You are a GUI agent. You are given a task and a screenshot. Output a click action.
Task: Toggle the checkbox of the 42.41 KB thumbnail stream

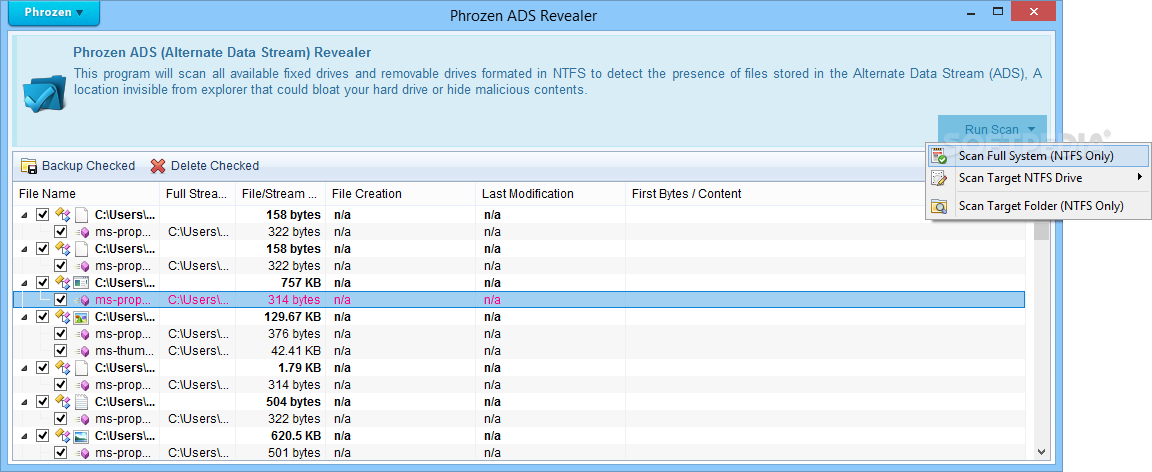tap(61, 351)
